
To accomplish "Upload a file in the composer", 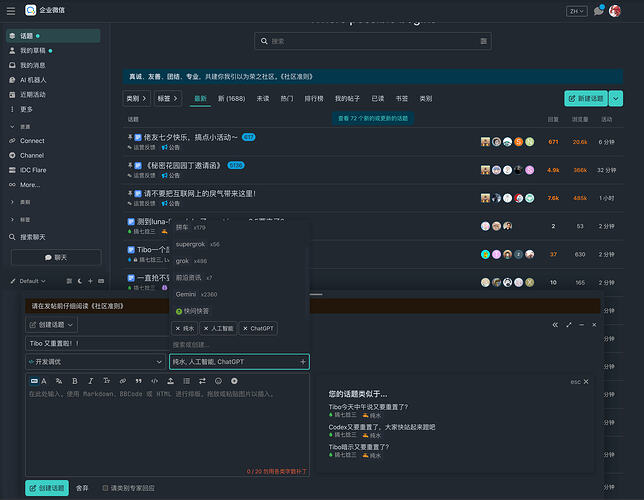I will [x=170, y=381].
